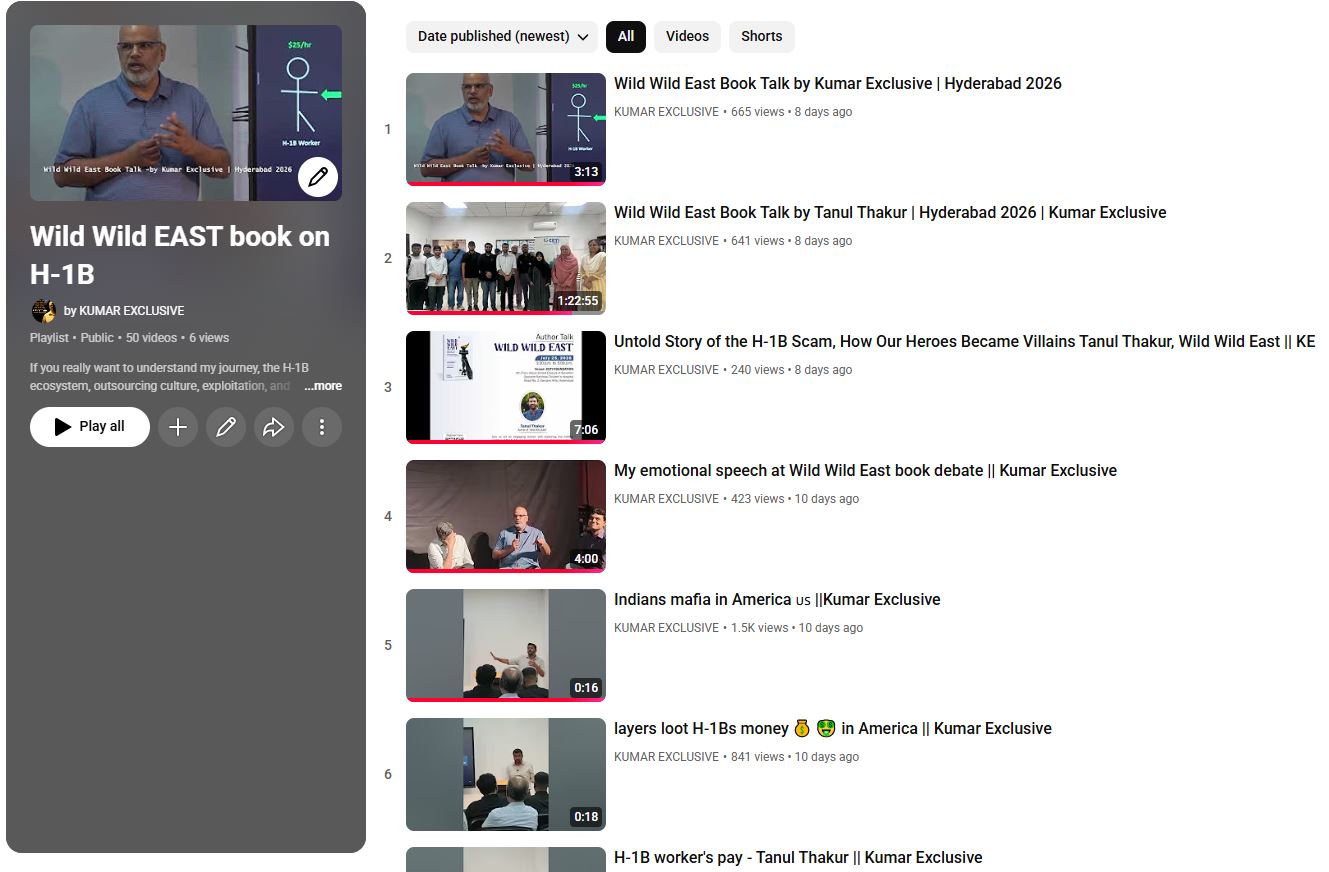Click the thumbnail of the 7:06 video

click(x=506, y=387)
